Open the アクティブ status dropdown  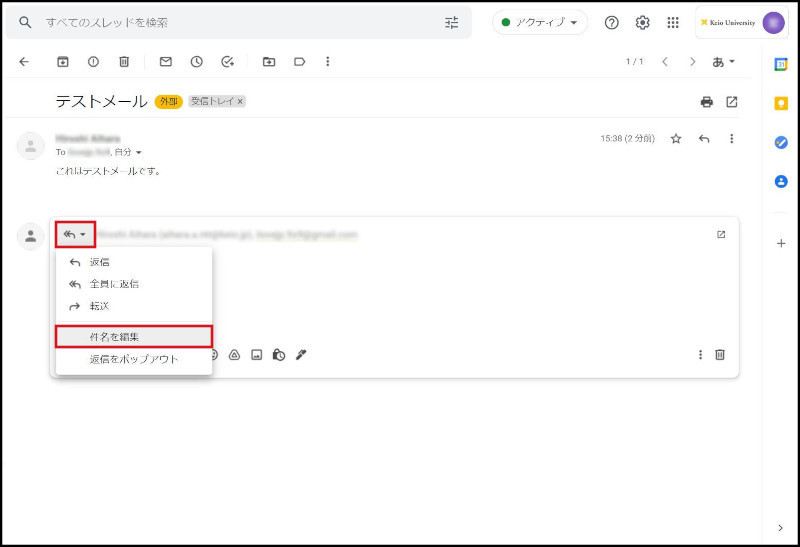point(540,22)
